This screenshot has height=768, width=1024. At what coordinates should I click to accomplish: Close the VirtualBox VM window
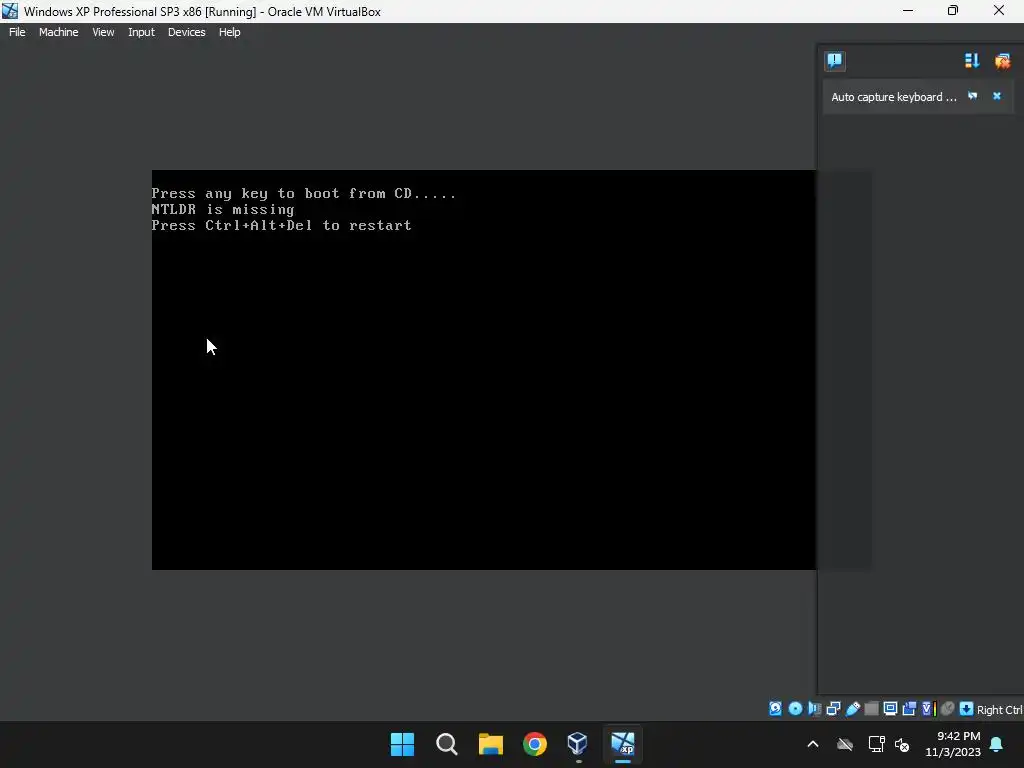click(999, 11)
